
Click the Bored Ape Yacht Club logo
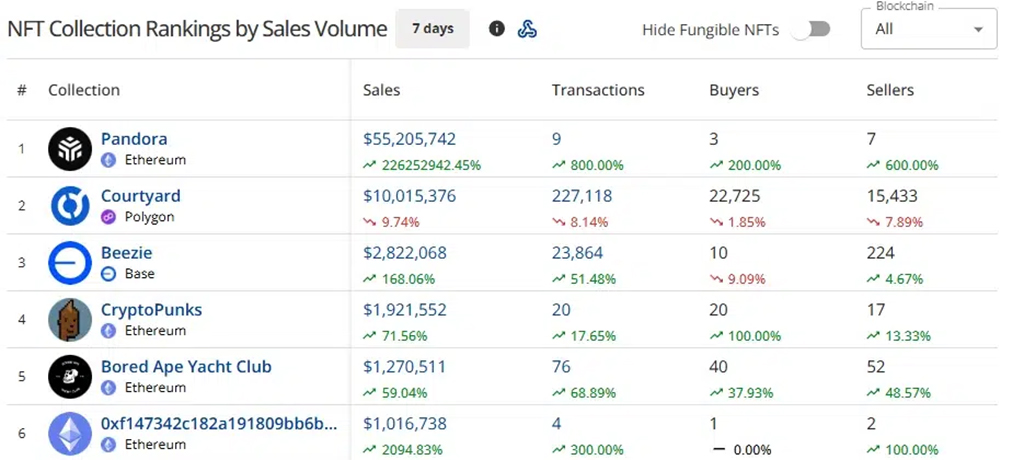coord(70,376)
